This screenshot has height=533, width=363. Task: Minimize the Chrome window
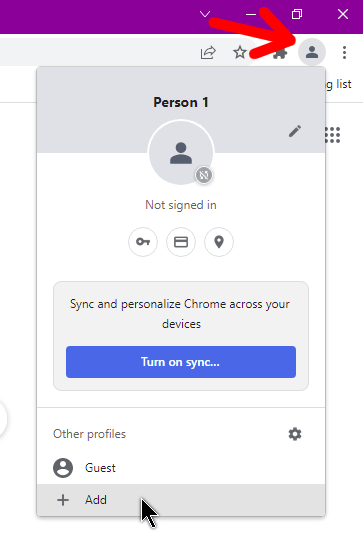(251, 14)
